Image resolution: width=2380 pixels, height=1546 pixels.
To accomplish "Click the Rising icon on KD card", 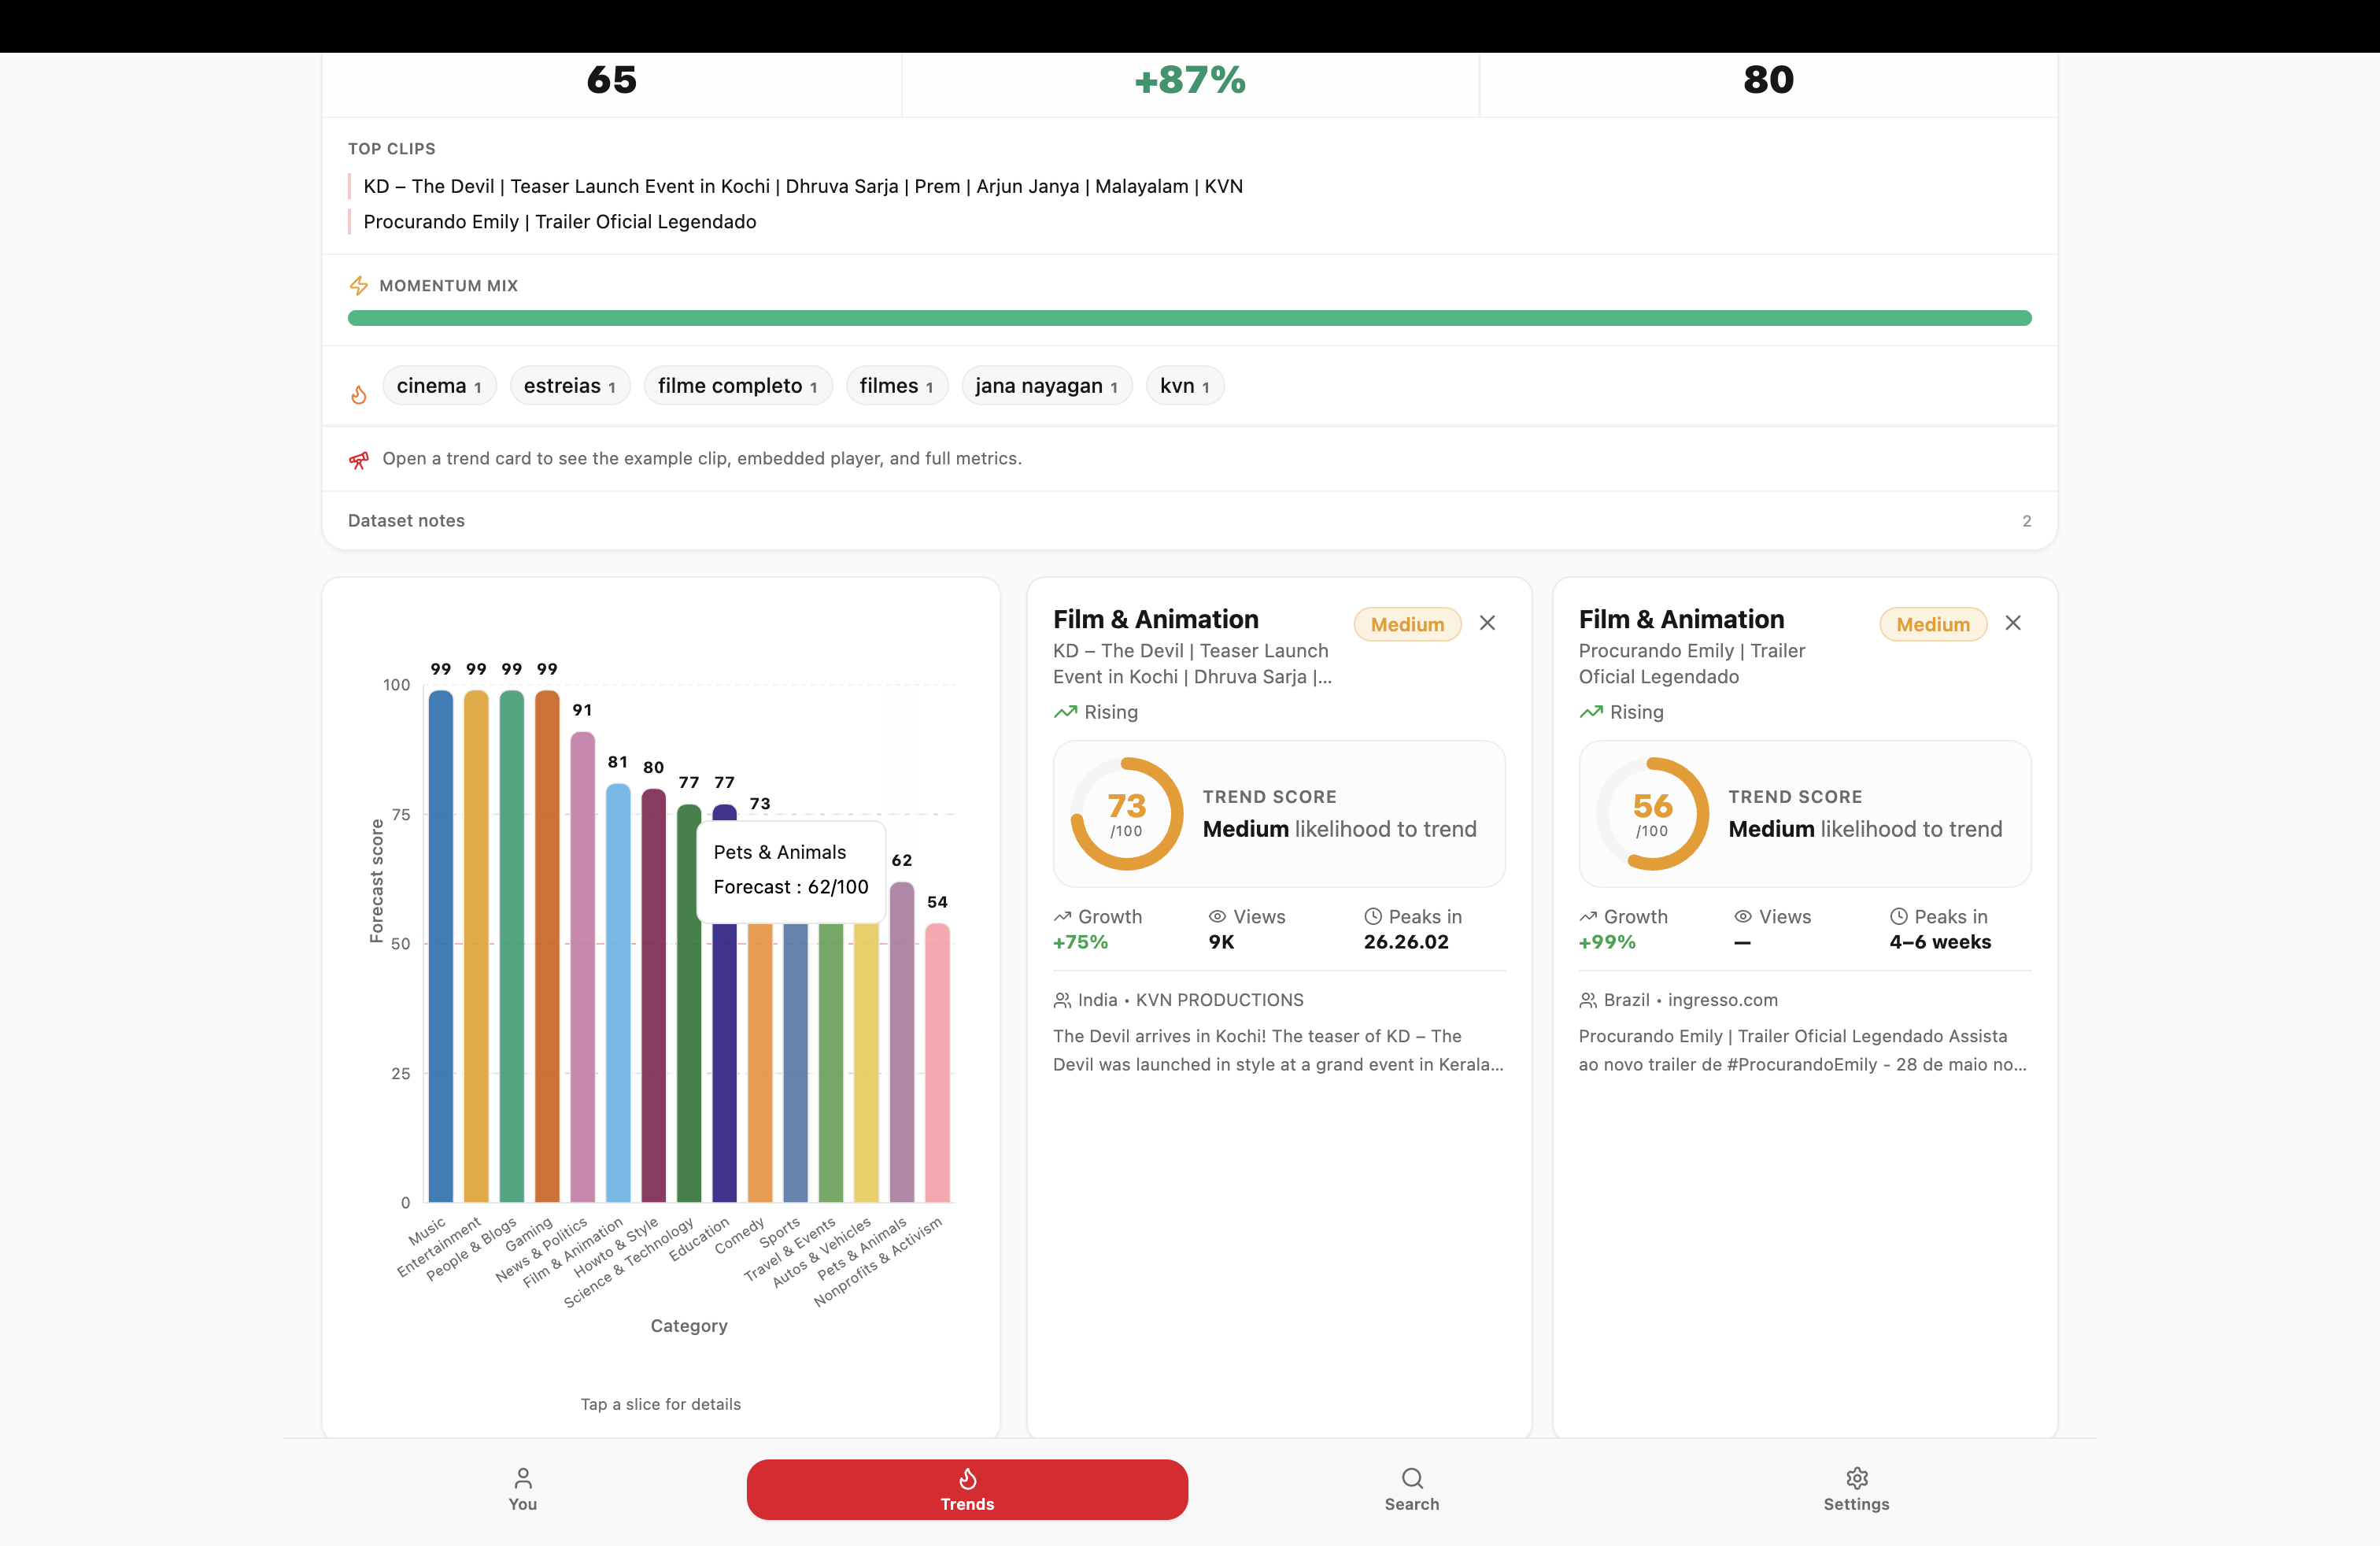I will (x=1065, y=712).
